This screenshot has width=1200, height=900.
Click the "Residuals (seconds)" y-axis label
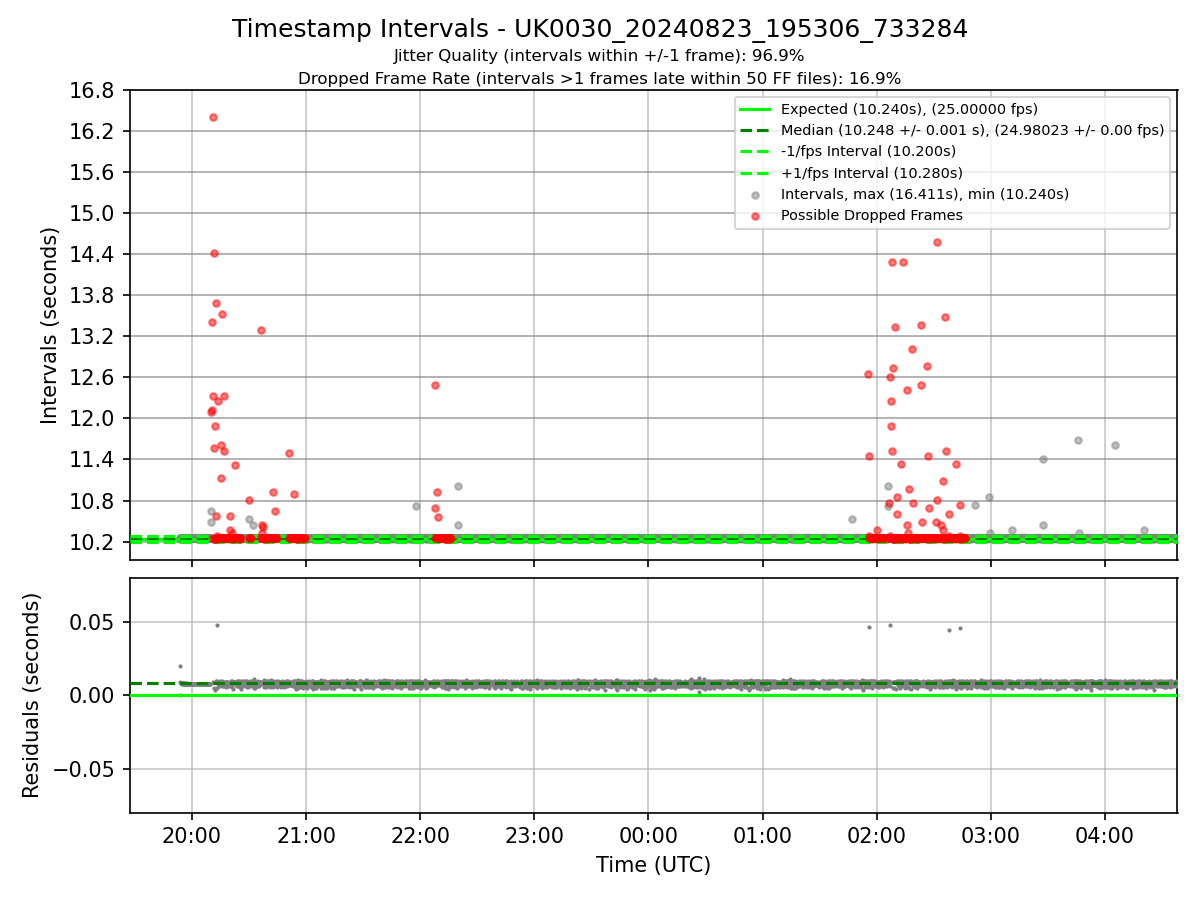point(32,695)
